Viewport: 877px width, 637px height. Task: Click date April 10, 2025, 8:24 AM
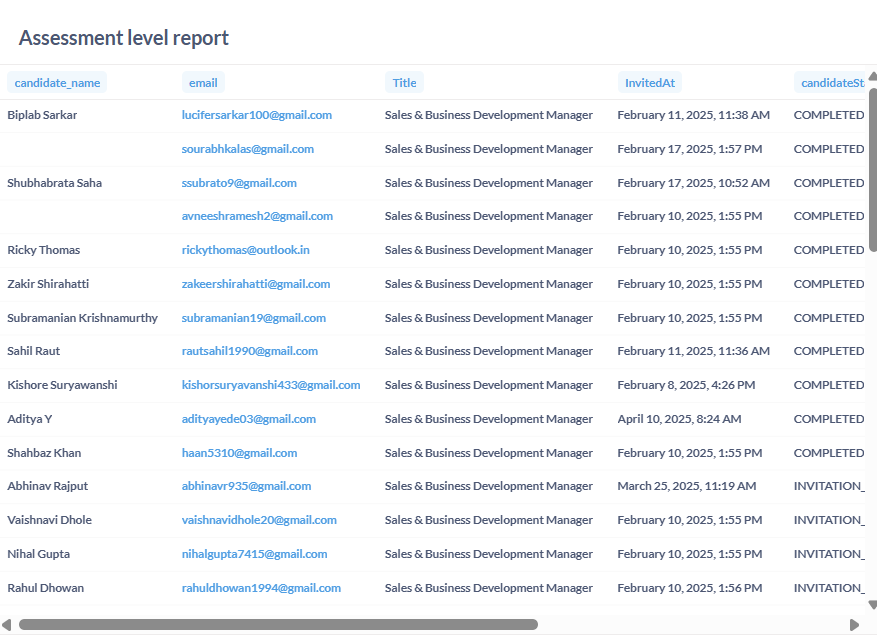click(680, 419)
